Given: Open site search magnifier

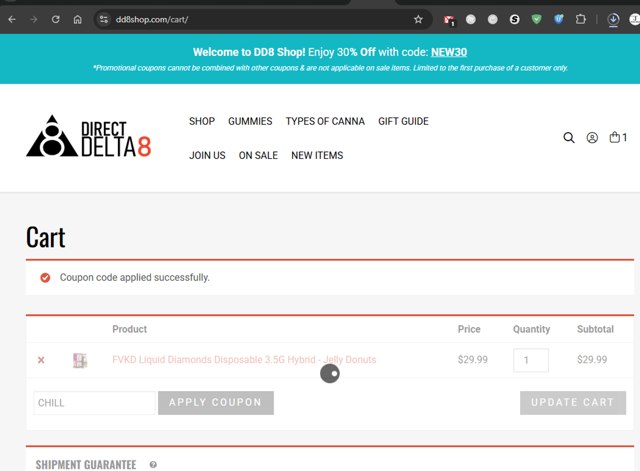Looking at the screenshot, I should (x=569, y=138).
